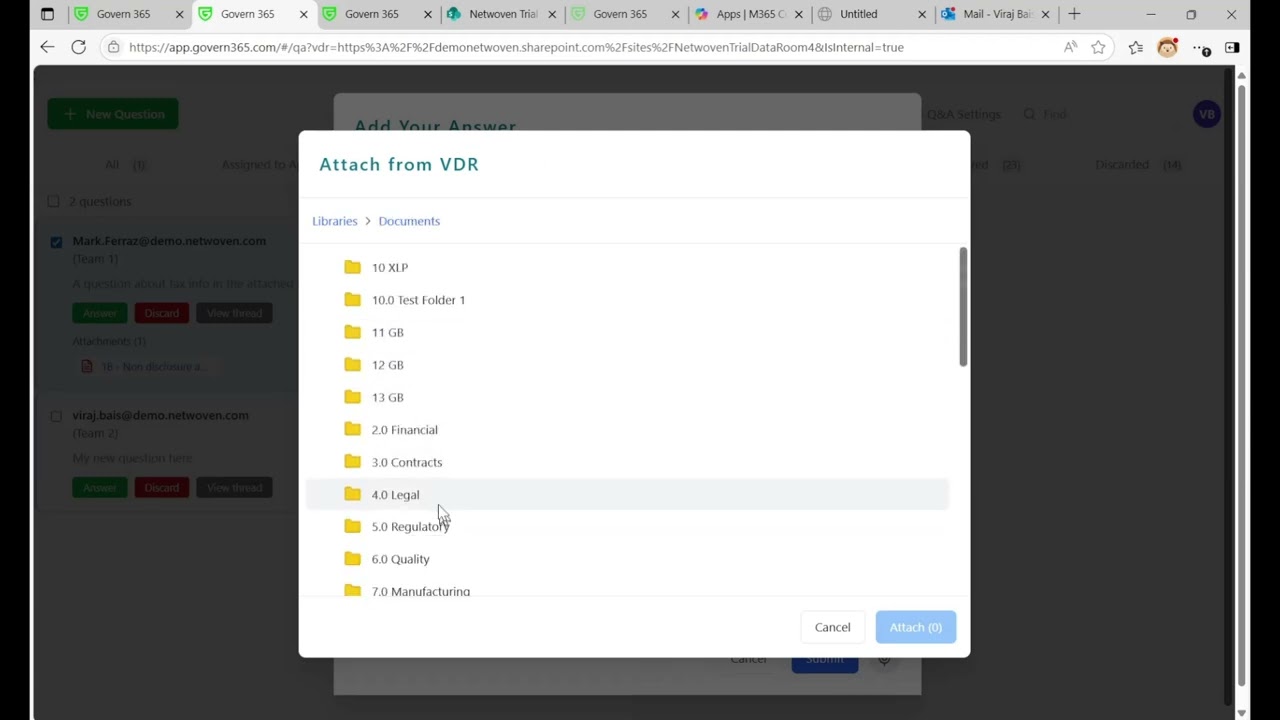This screenshot has height=720, width=1280.
Task: Select the 10 XLP folder name
Action: tap(390, 268)
